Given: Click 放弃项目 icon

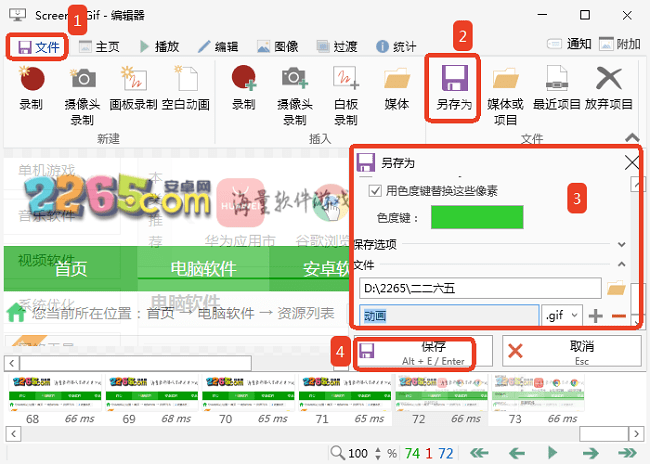Looking at the screenshot, I should pyautogui.click(x=609, y=88).
